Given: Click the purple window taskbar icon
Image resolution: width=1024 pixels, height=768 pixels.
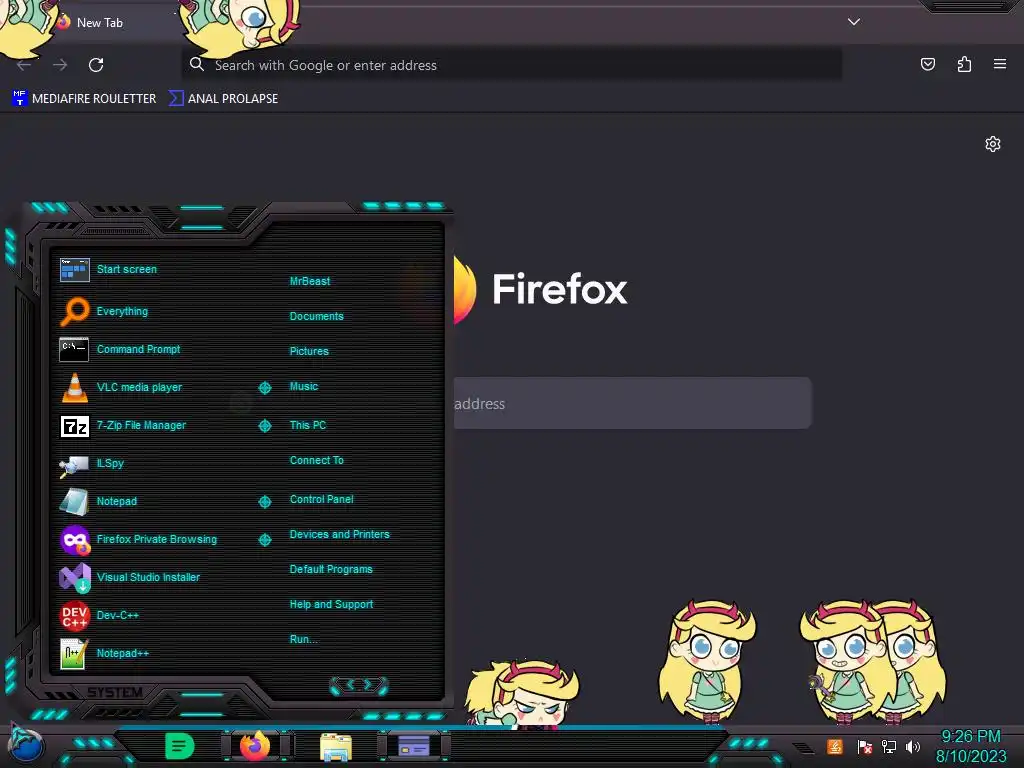Looking at the screenshot, I should 413,746.
